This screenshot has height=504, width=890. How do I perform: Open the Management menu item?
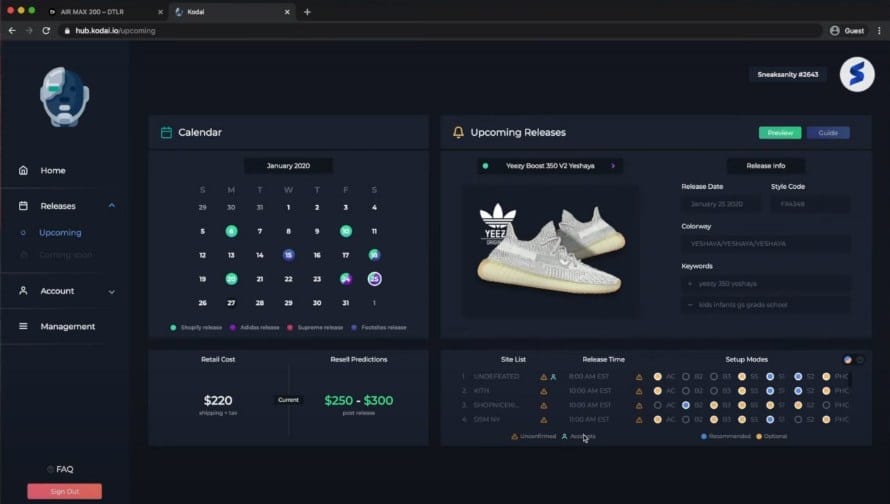click(x=68, y=326)
